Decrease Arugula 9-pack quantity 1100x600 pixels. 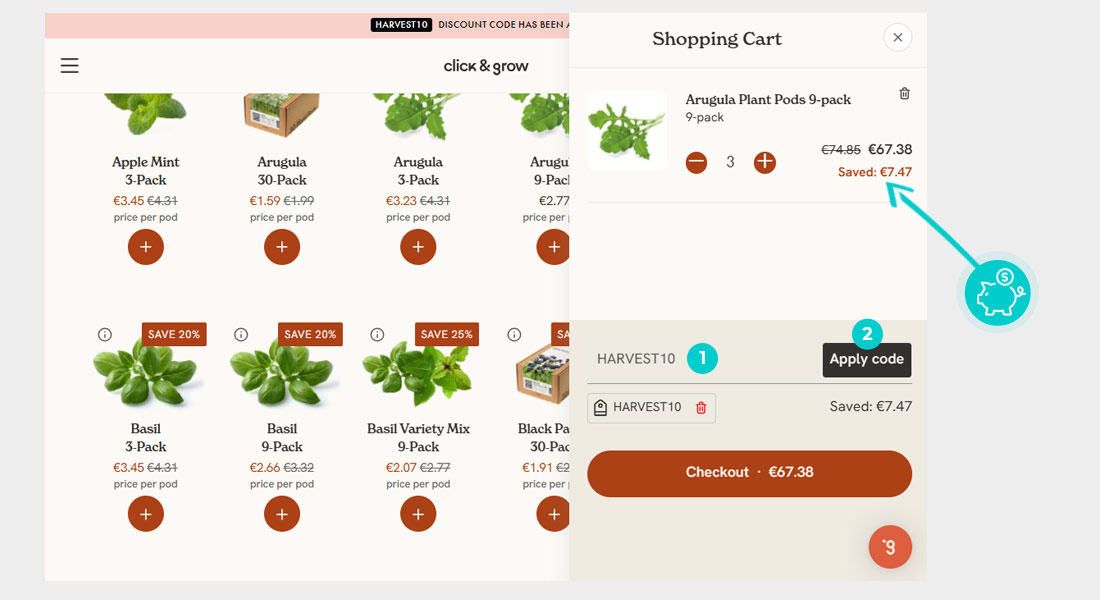pyautogui.click(x=696, y=163)
